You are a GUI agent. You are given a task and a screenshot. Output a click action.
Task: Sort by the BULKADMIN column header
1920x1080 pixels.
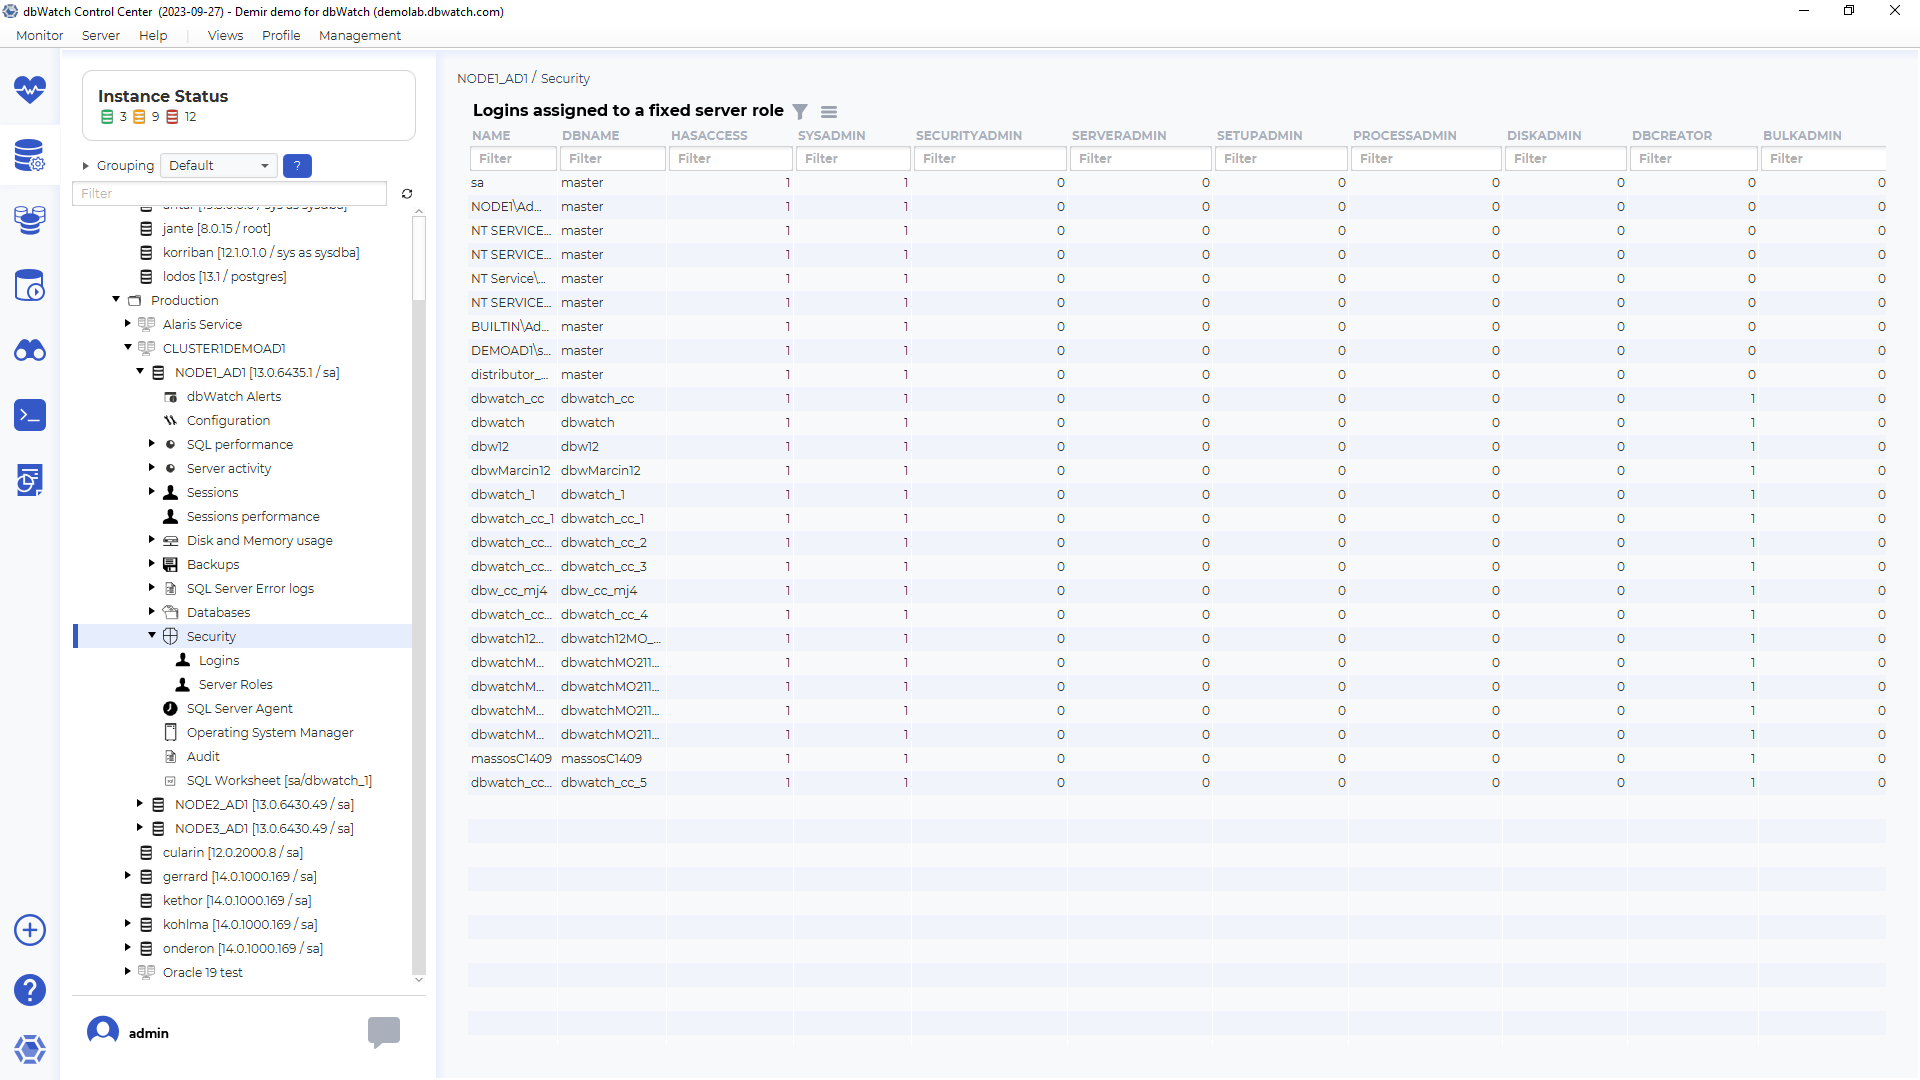[x=1802, y=136]
